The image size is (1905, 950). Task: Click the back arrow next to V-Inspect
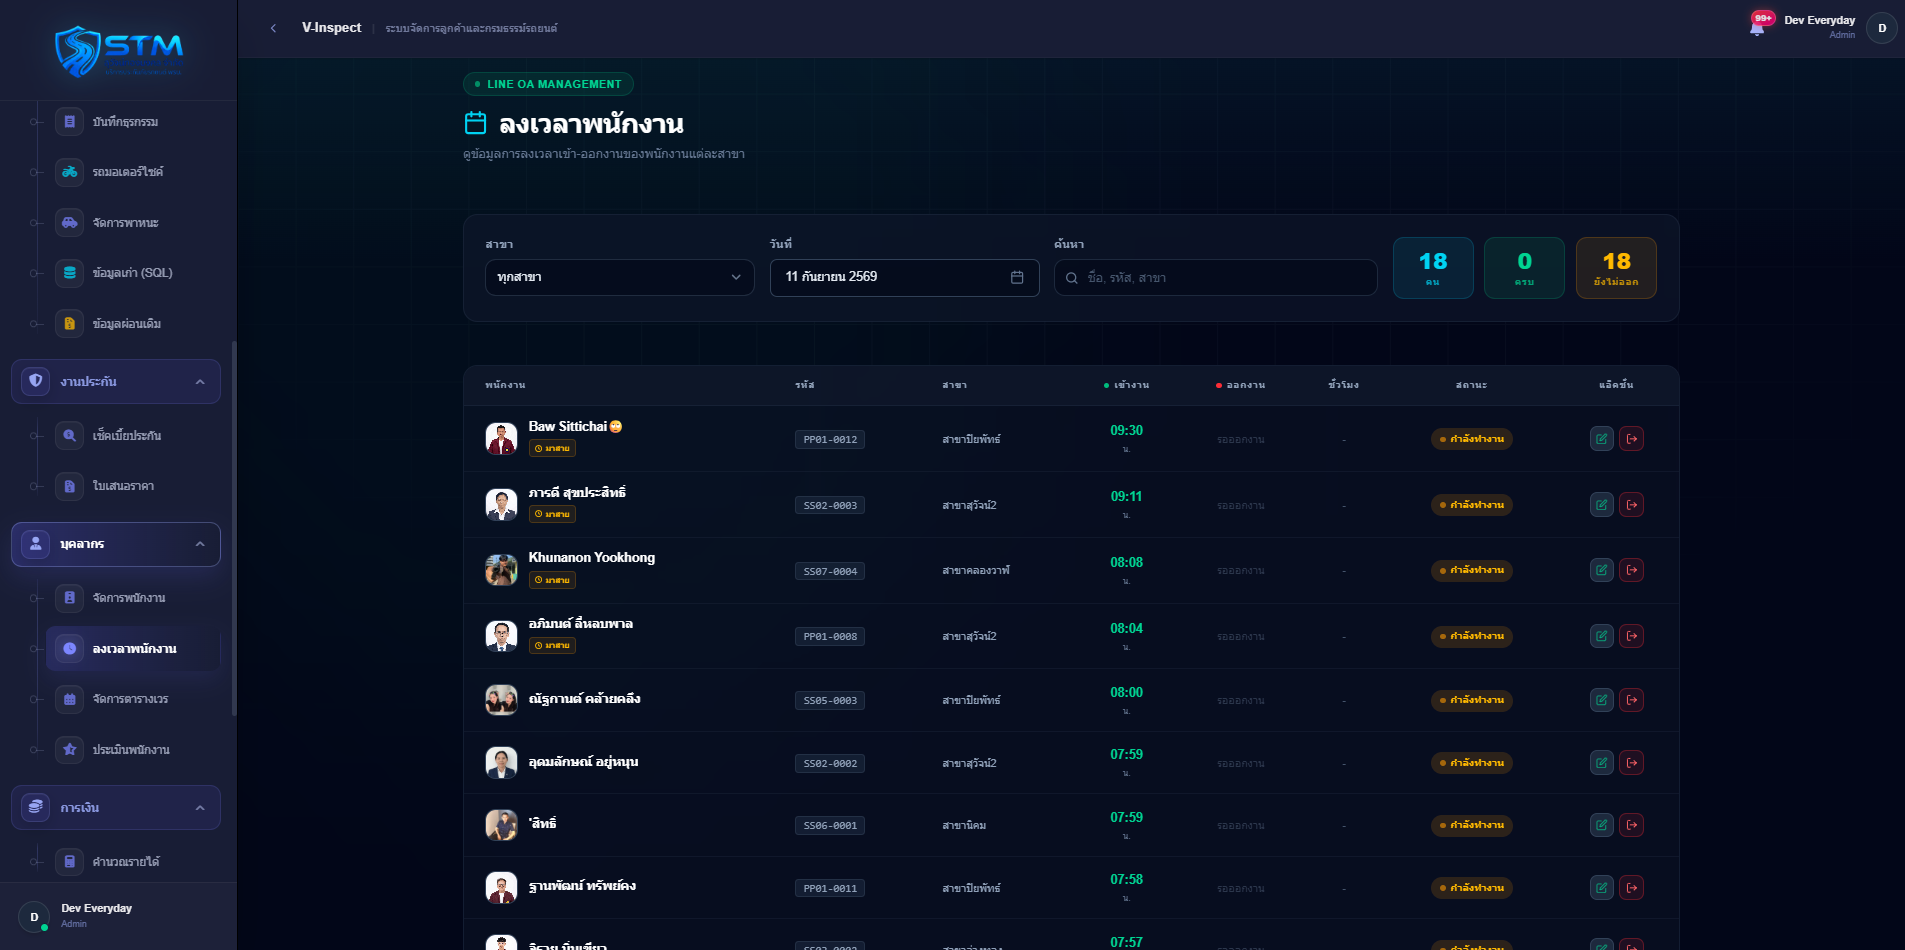tap(273, 28)
